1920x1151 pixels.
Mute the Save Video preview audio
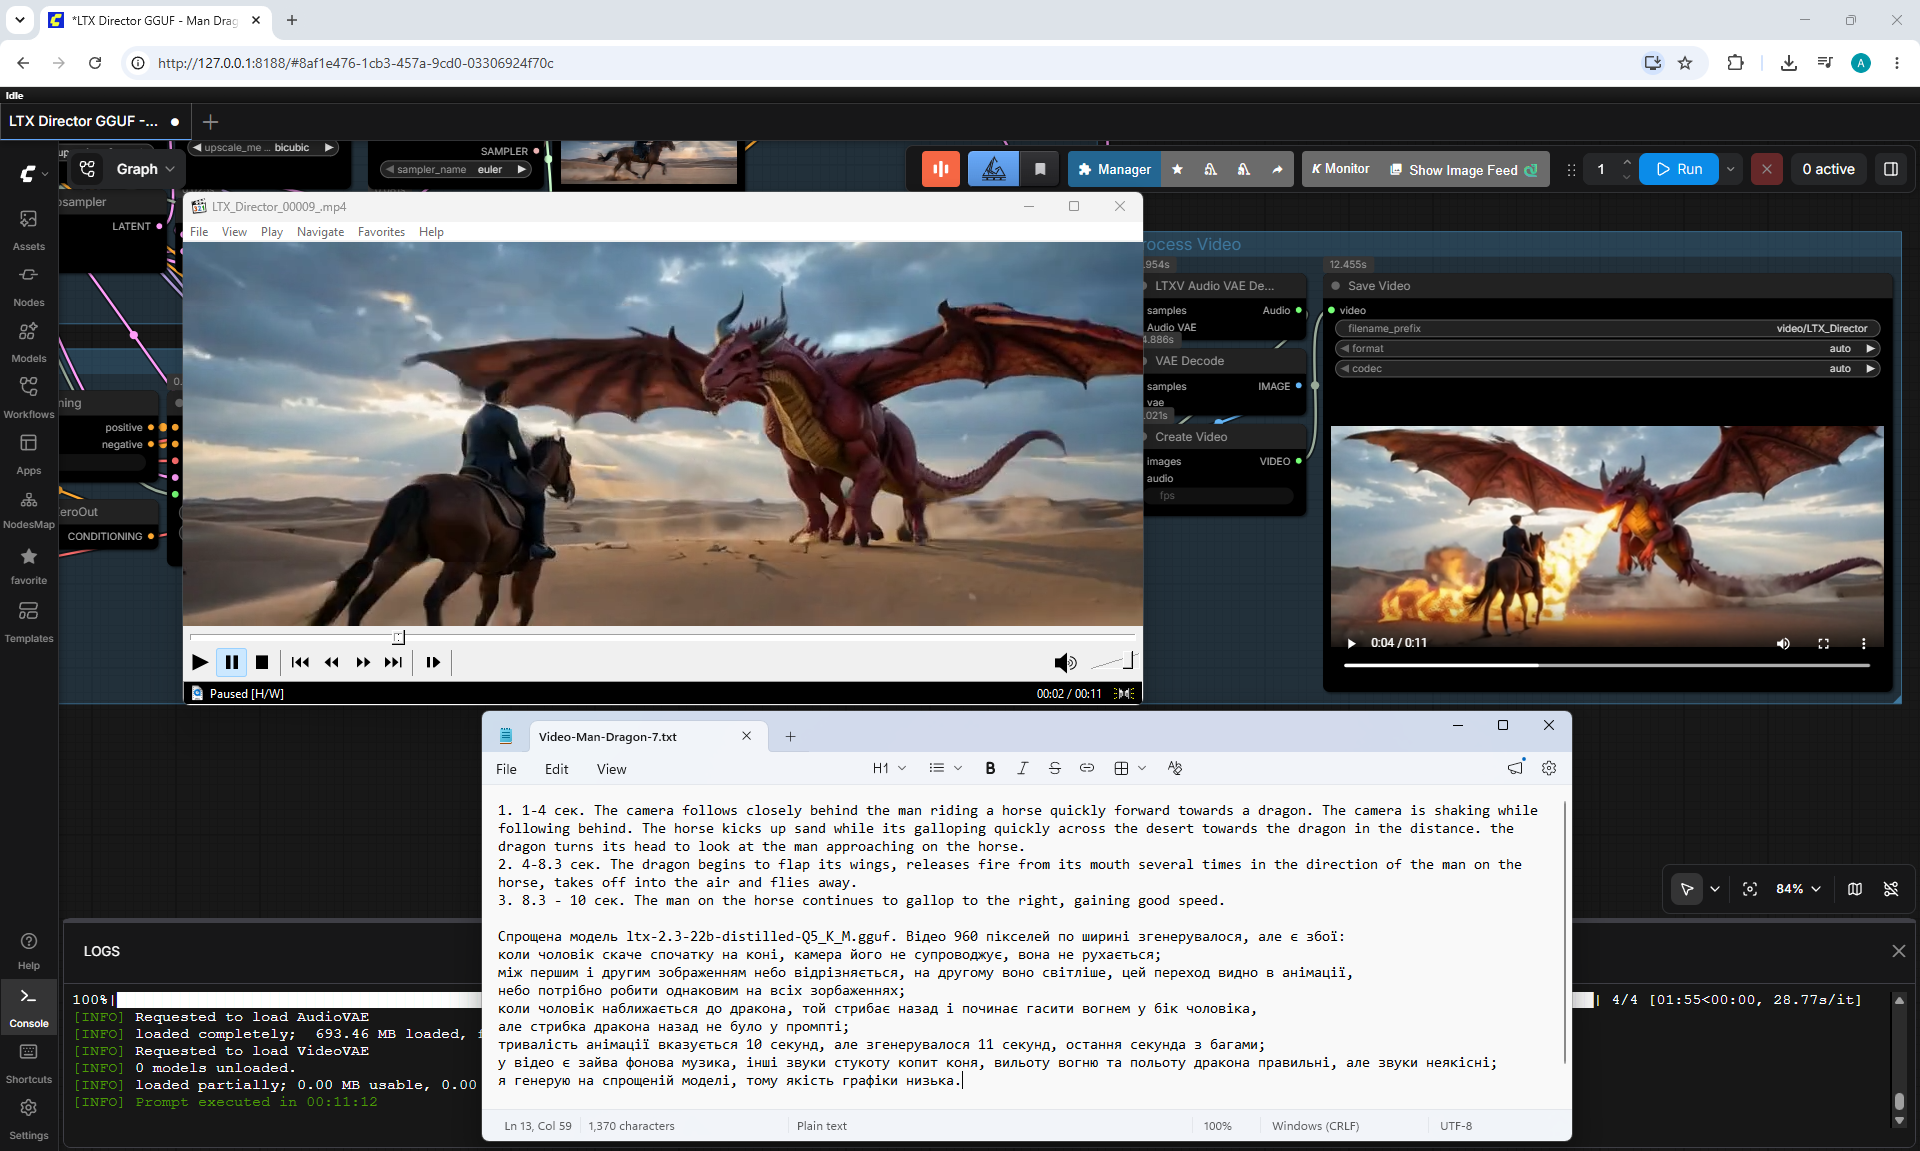1783,643
